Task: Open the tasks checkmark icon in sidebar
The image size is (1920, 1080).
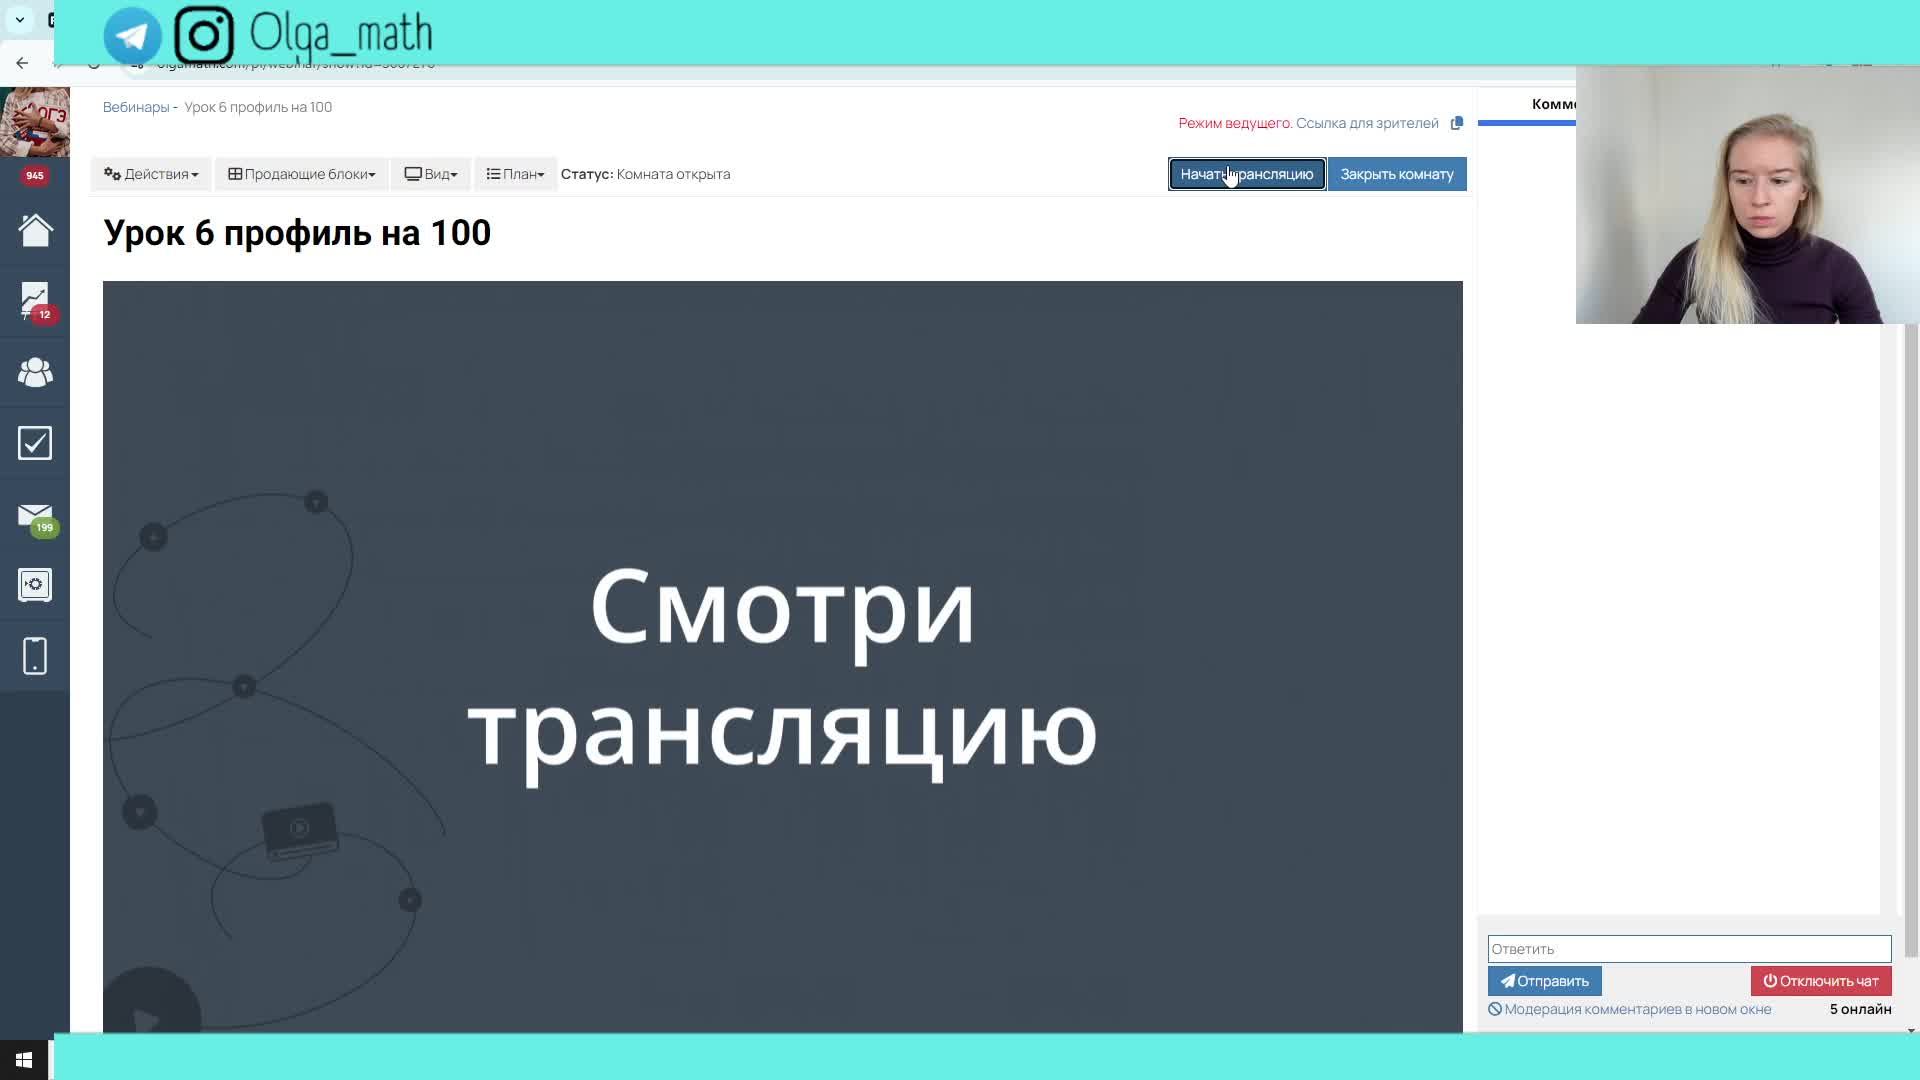Action: [x=35, y=443]
